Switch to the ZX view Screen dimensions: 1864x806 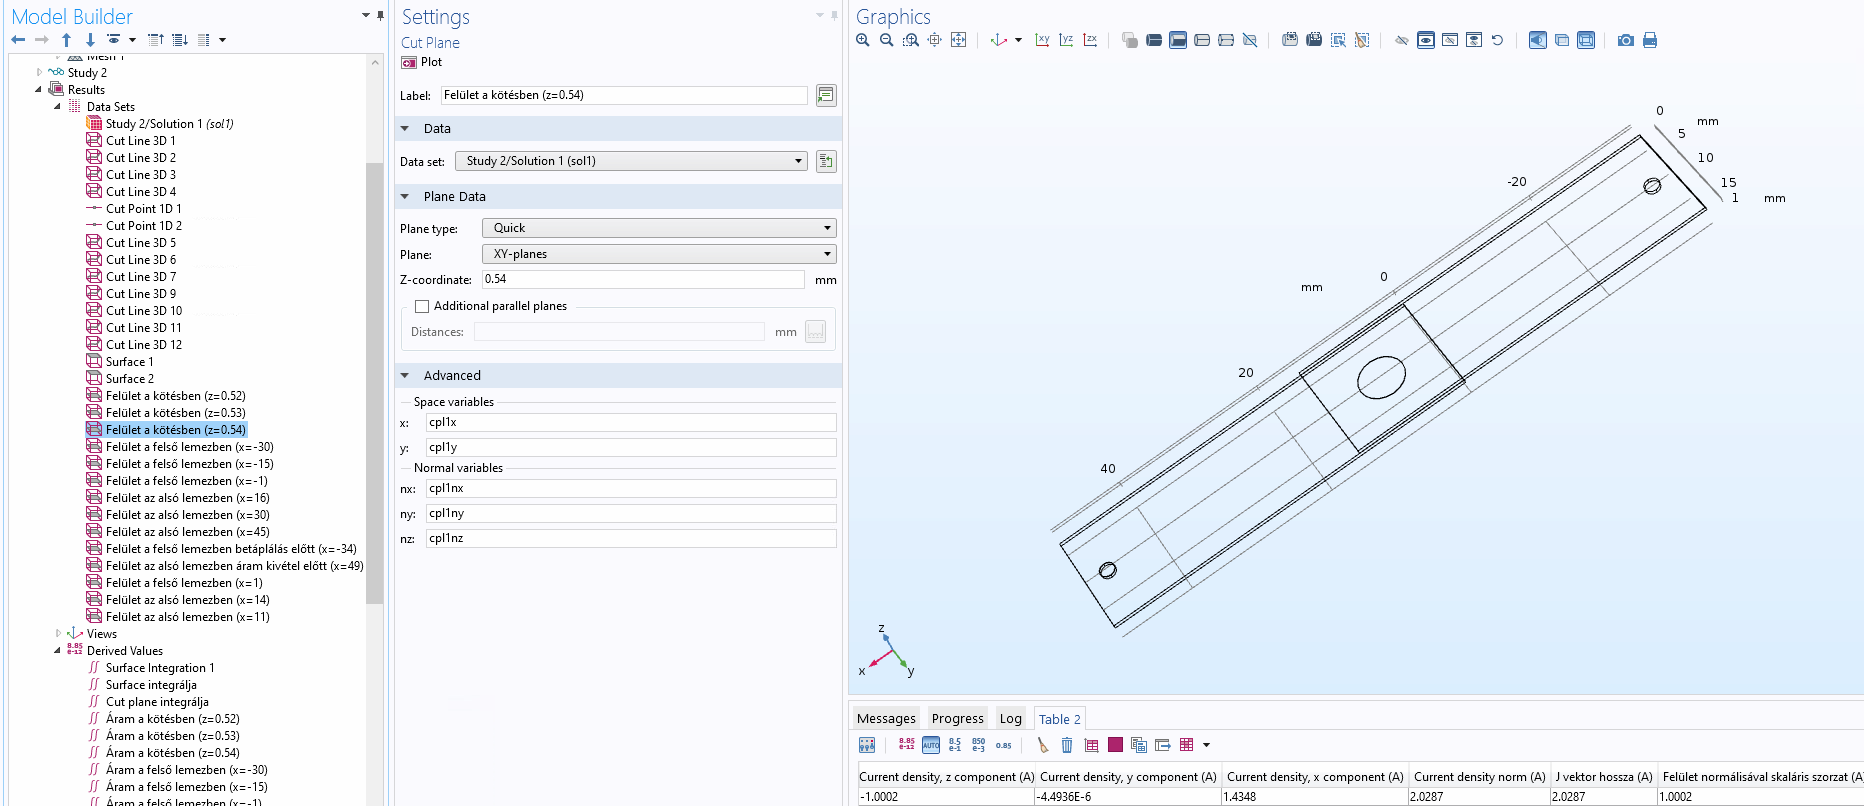coord(1090,40)
